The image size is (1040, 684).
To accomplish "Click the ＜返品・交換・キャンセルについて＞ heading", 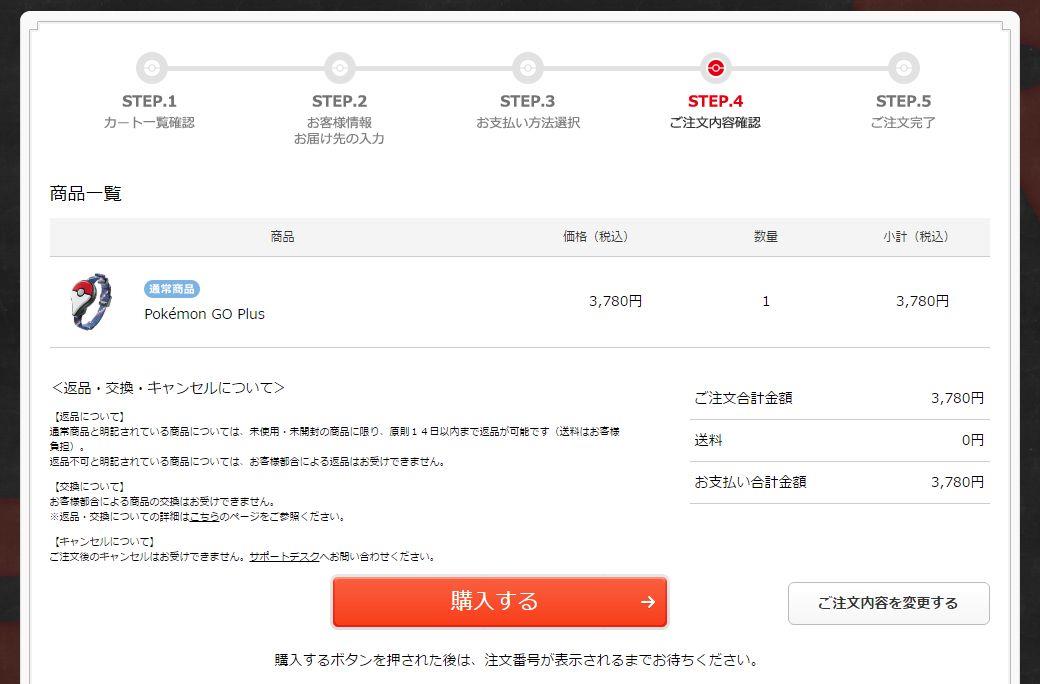I will (168, 387).
